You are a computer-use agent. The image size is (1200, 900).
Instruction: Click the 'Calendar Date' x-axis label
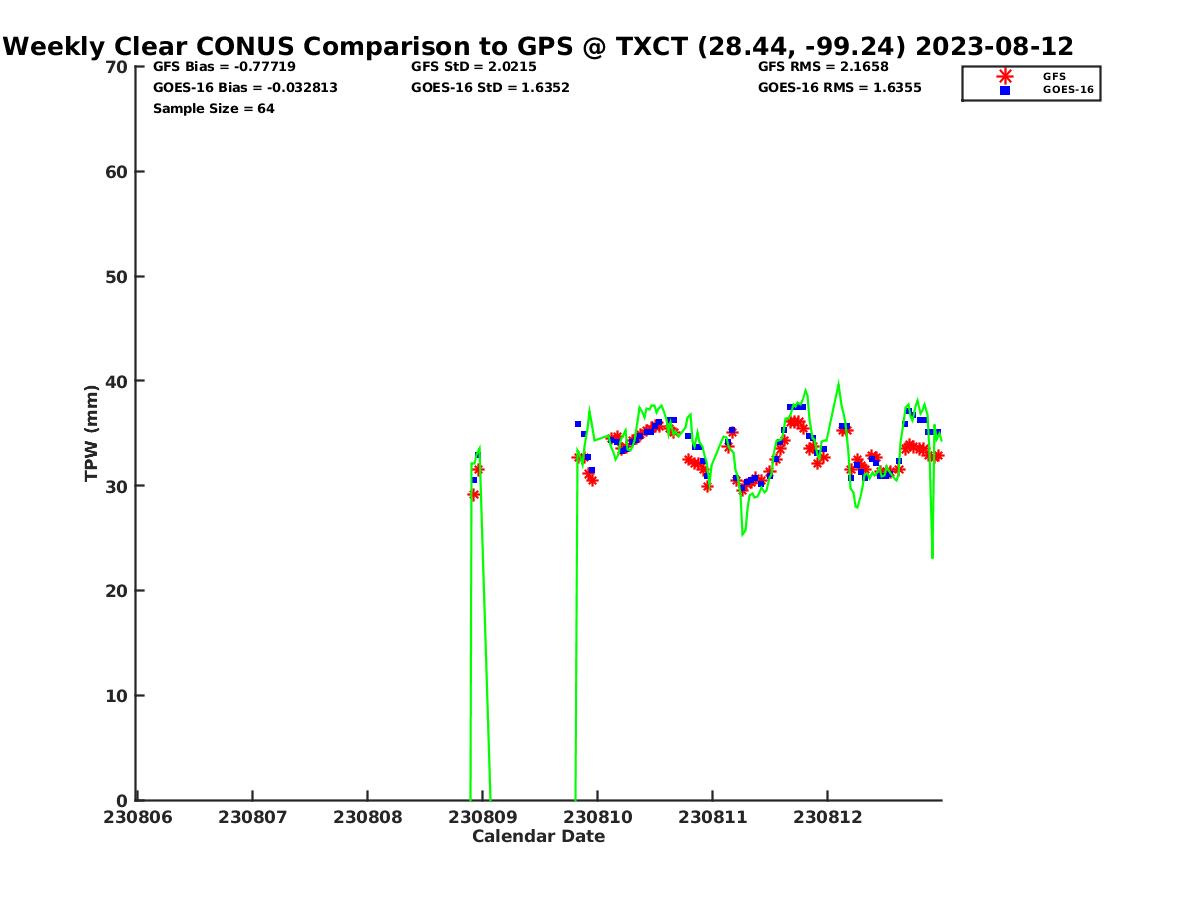(x=538, y=836)
